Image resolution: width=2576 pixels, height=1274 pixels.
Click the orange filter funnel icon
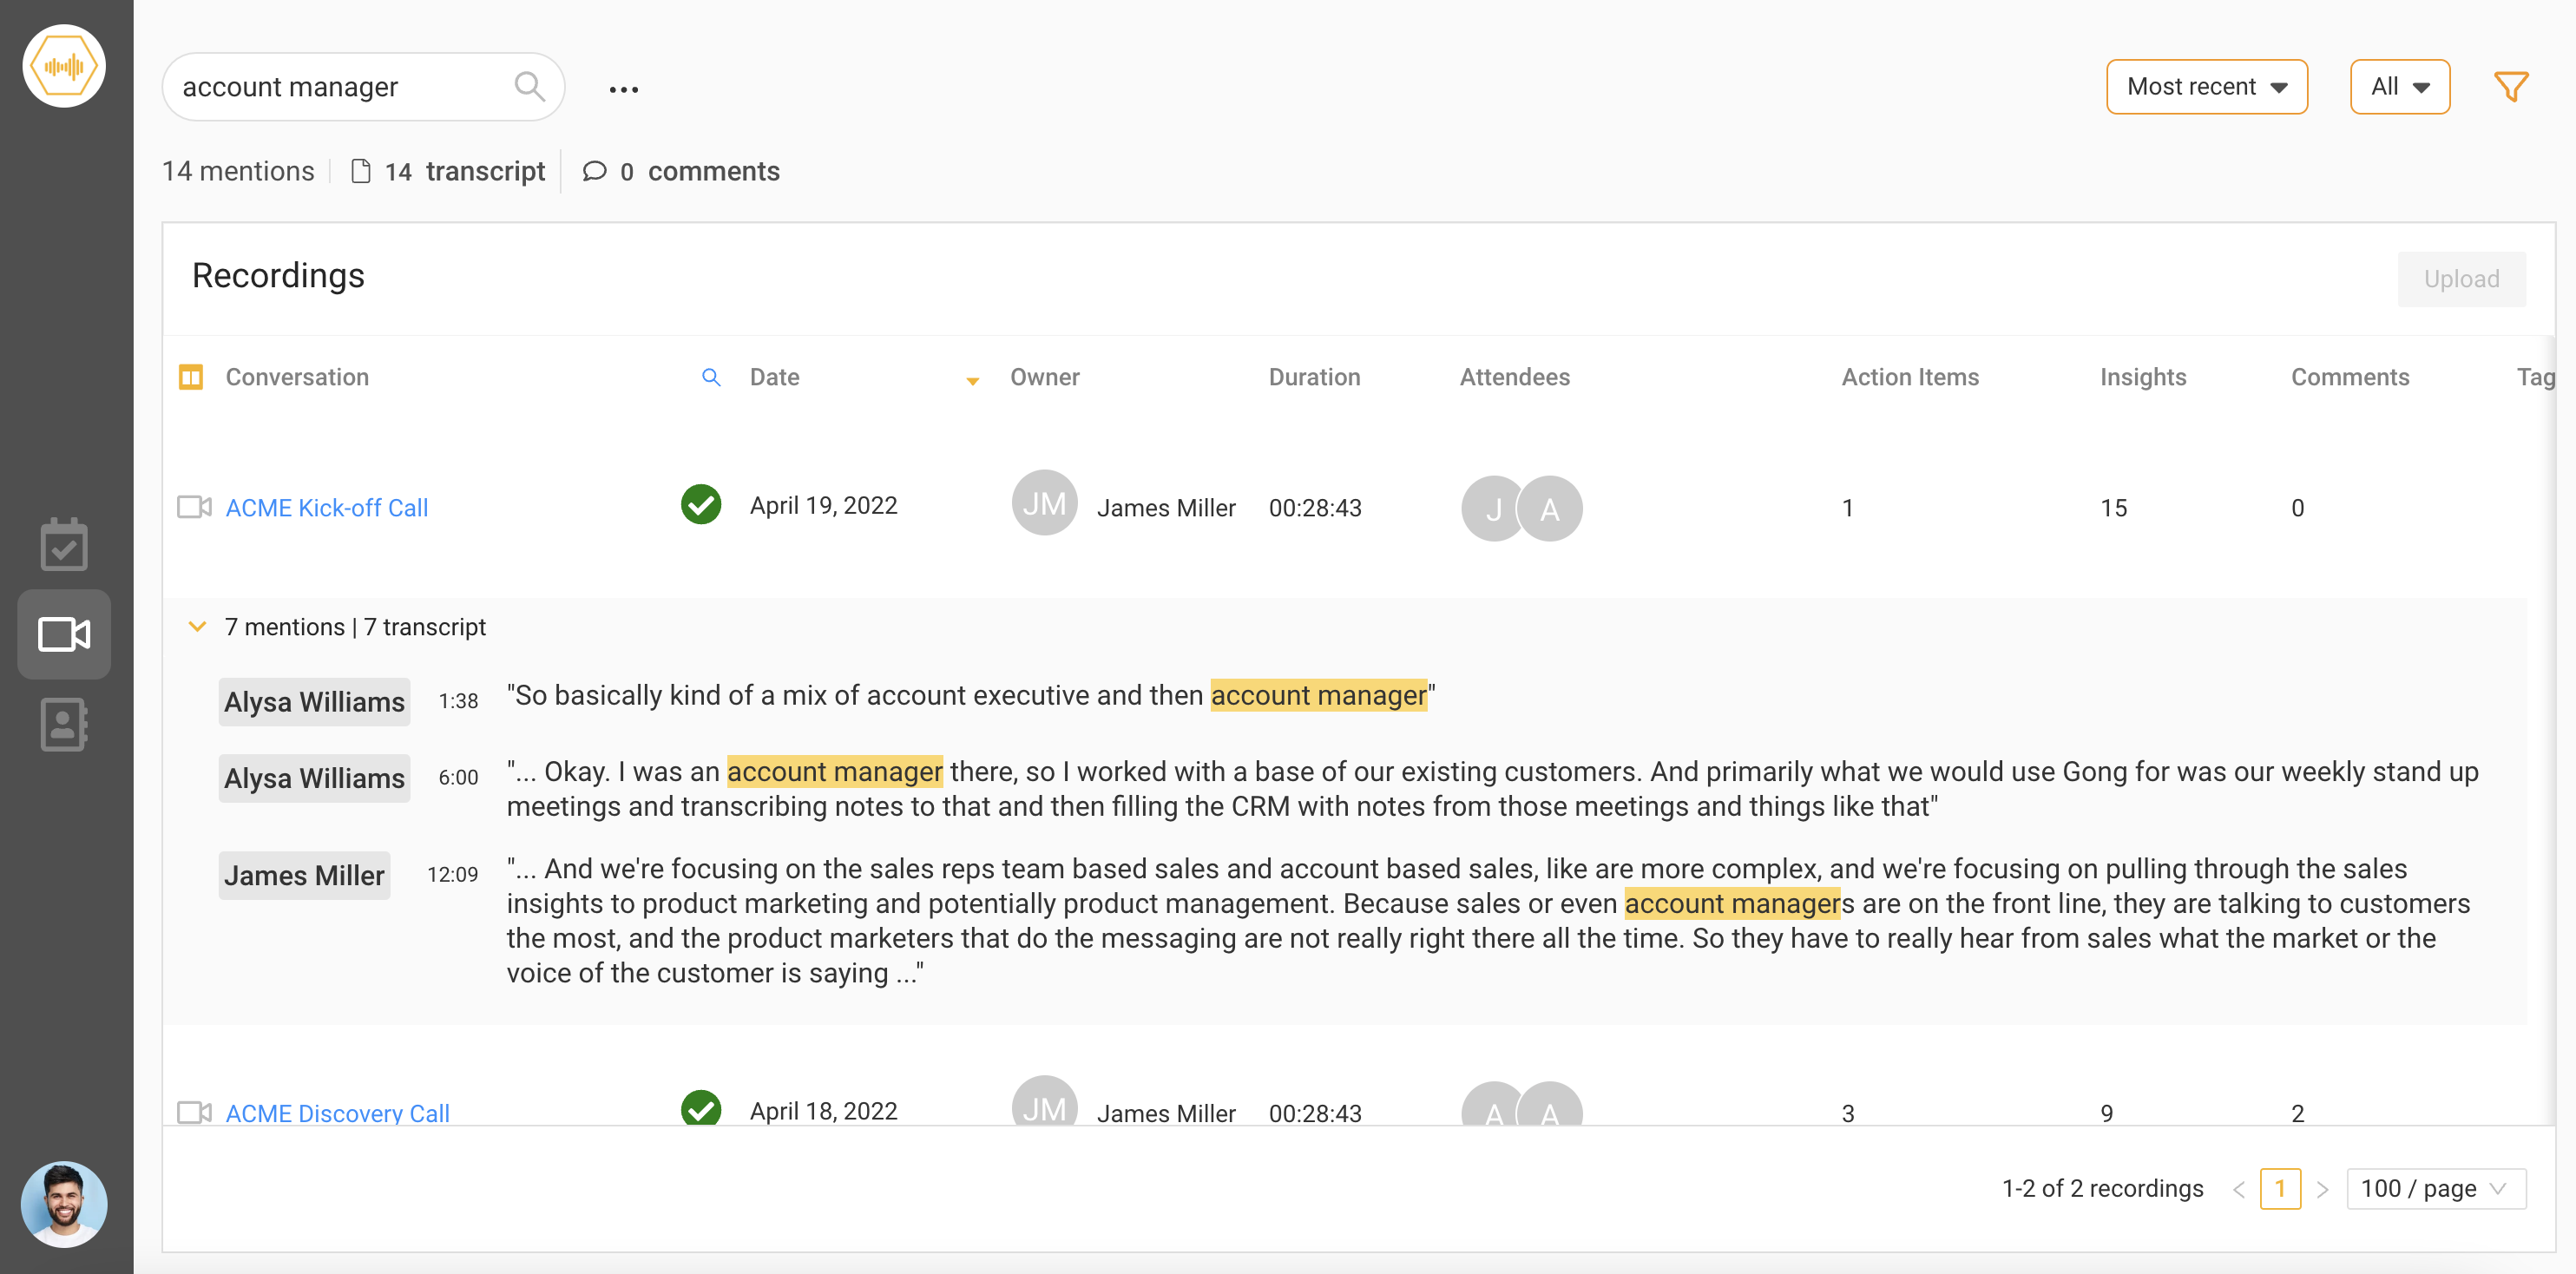[x=2510, y=87]
